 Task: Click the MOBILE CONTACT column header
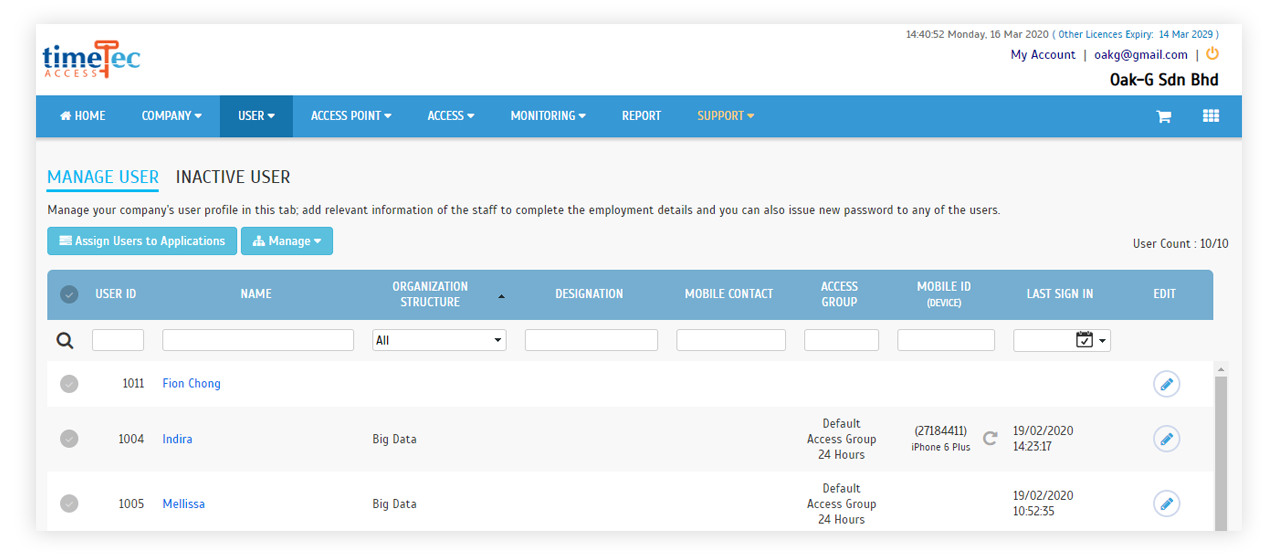coord(729,294)
